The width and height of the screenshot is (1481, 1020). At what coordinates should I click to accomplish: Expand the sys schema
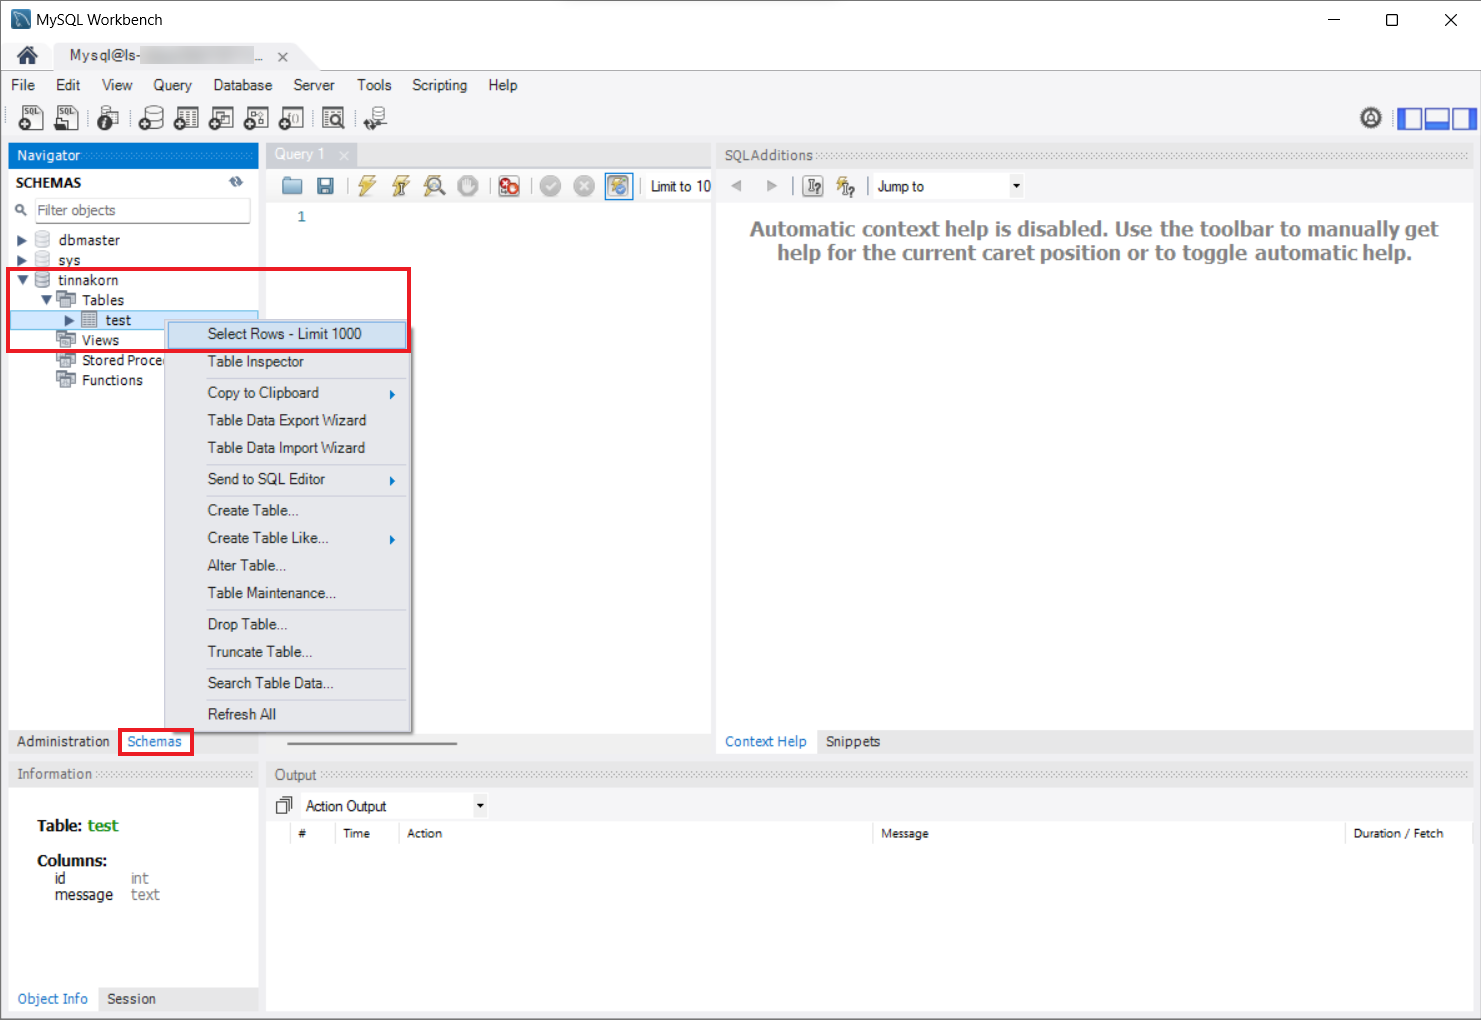click(22, 260)
